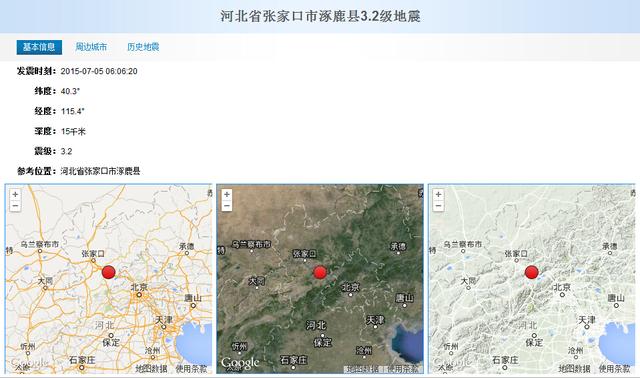Open the 周边城市 tab
Screen dimensions: 640x378
[x=91, y=47]
